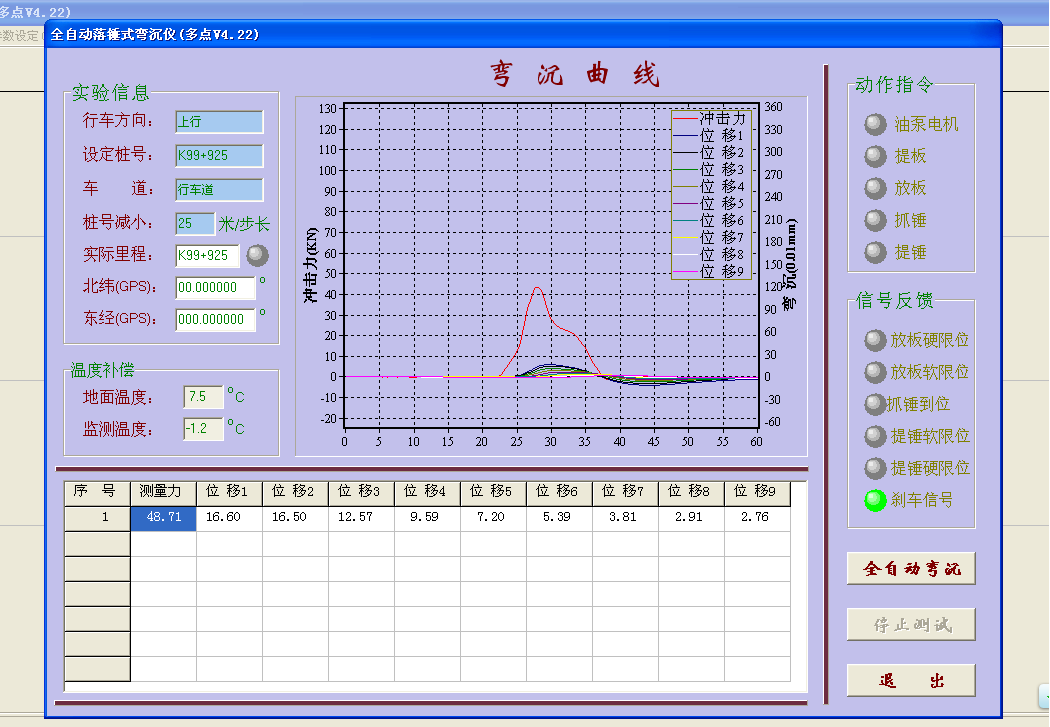This screenshot has height=727, width=1050.
Task: Select the 位移1 cell 16.60
Action: [229, 518]
